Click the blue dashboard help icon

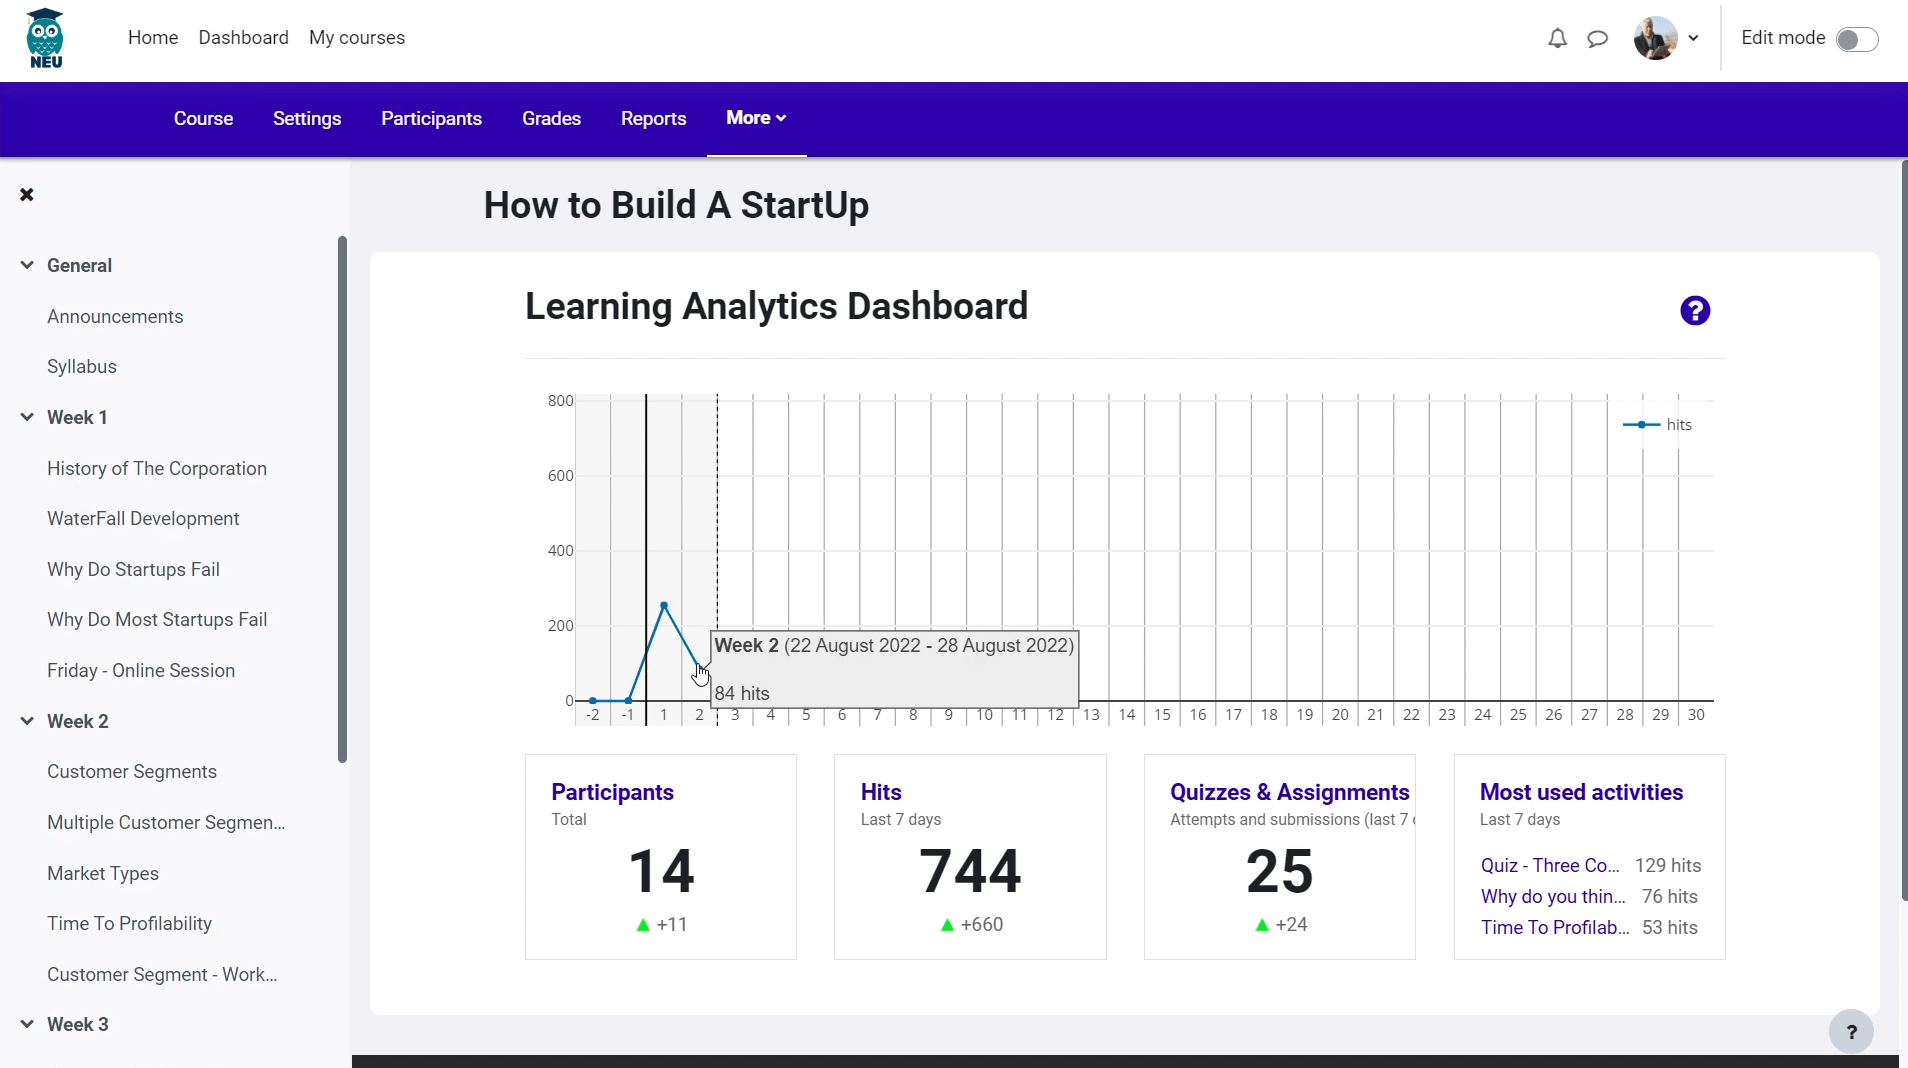click(x=1694, y=311)
